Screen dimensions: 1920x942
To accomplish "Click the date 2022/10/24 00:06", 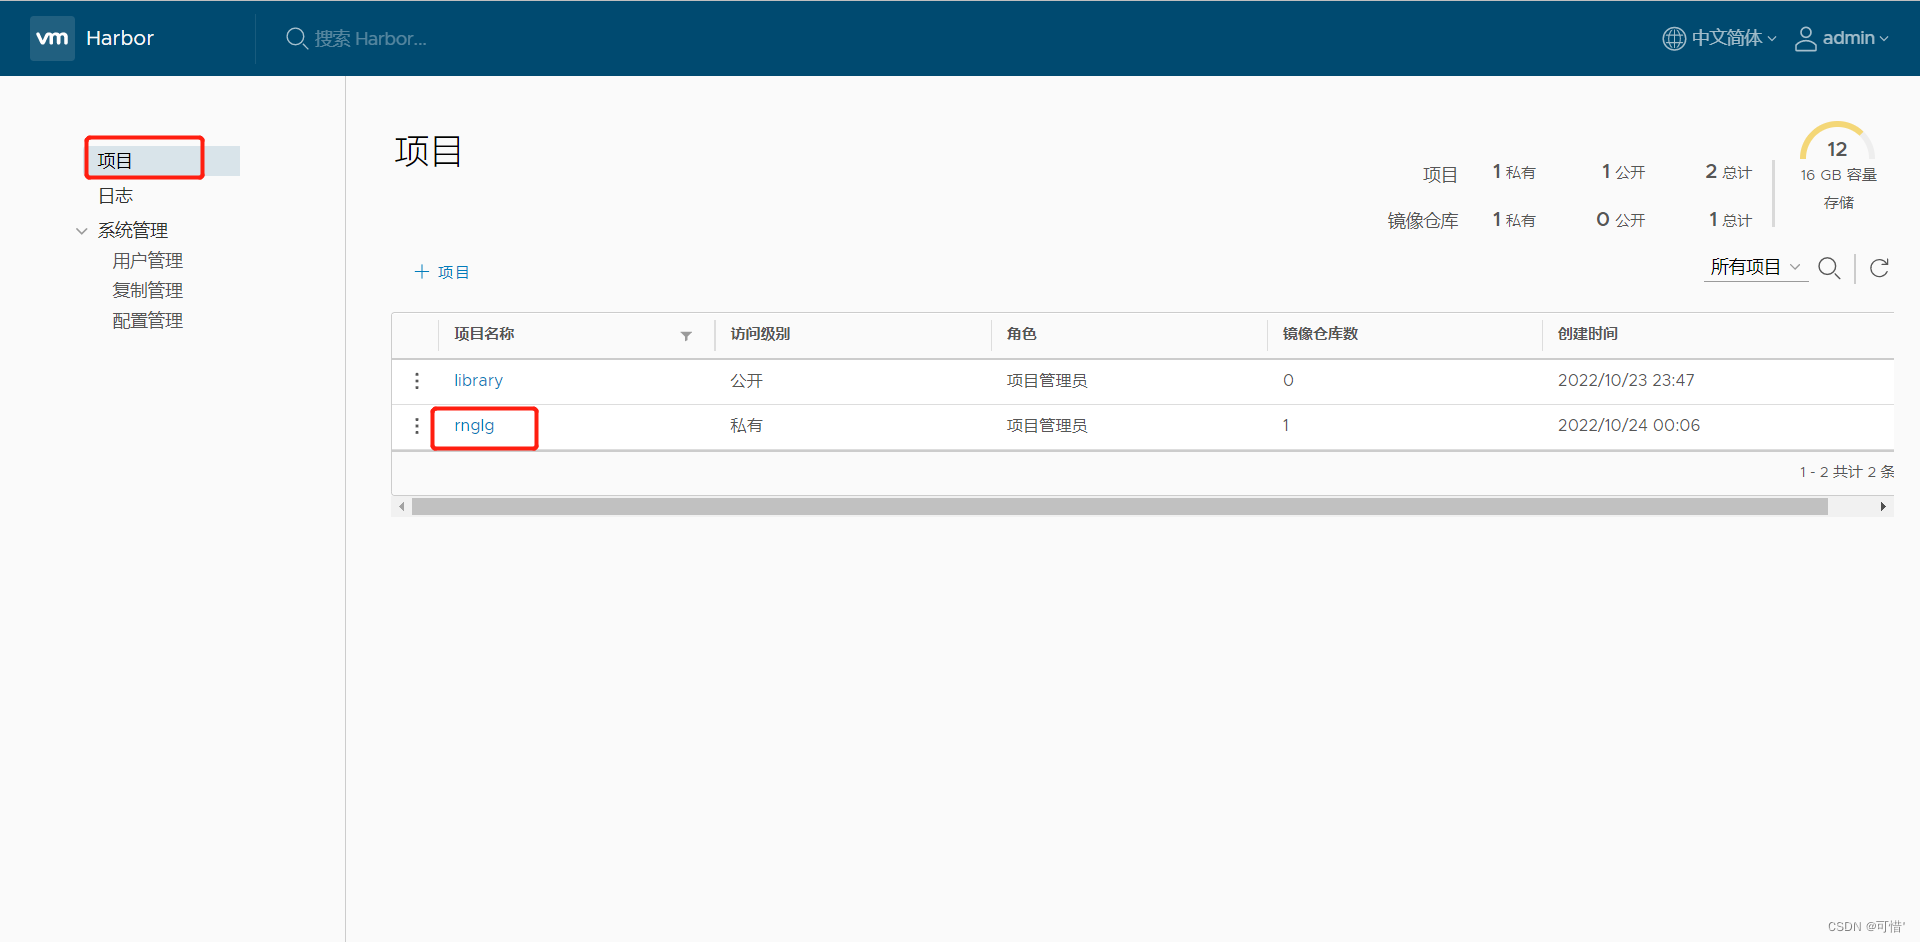I will coord(1629,426).
